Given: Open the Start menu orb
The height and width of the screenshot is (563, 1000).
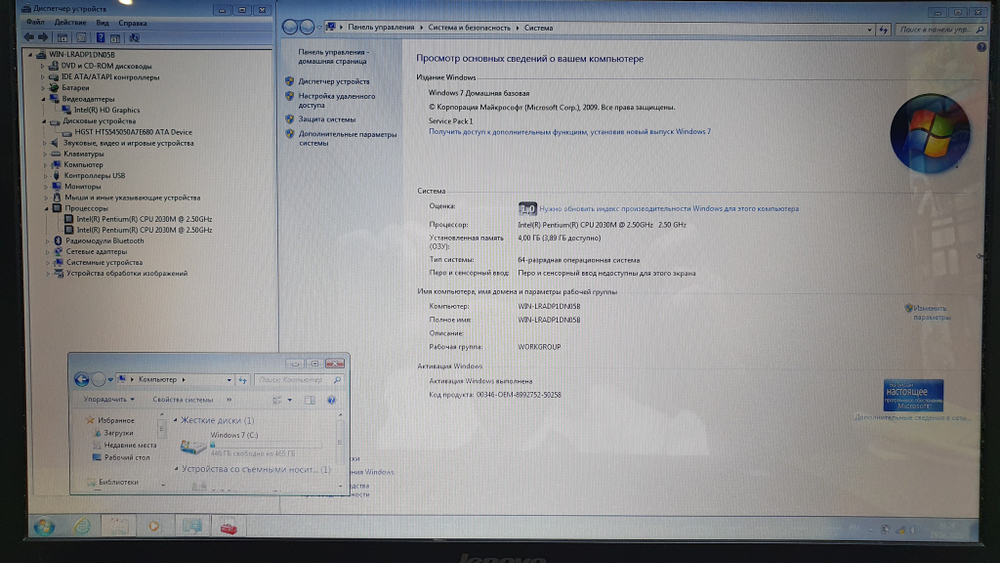Looking at the screenshot, I should click(44, 527).
